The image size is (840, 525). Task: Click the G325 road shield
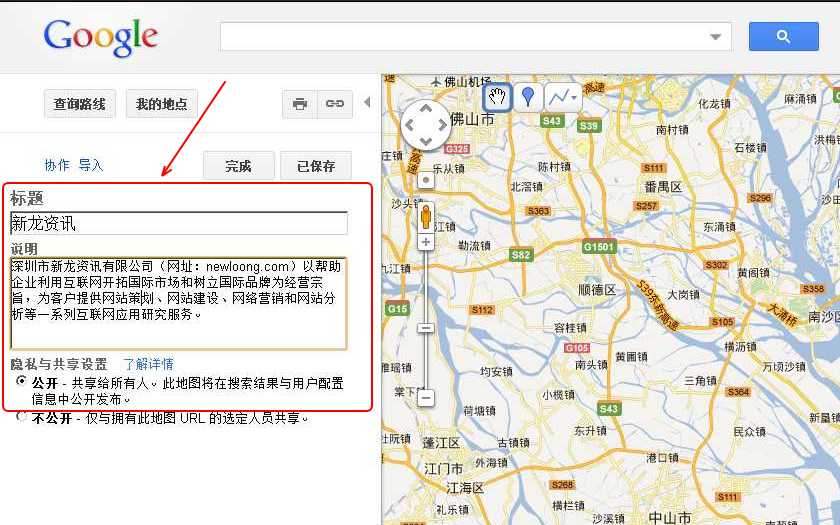(x=457, y=149)
